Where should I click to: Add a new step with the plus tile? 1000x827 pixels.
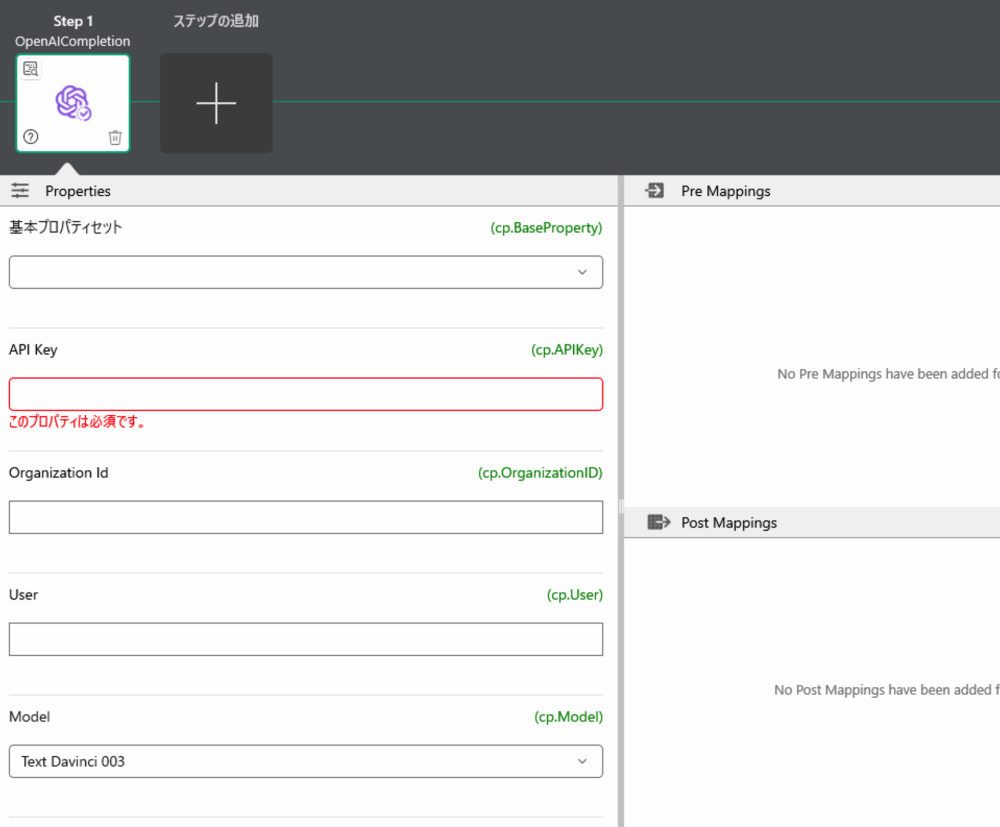pyautogui.click(x=216, y=103)
